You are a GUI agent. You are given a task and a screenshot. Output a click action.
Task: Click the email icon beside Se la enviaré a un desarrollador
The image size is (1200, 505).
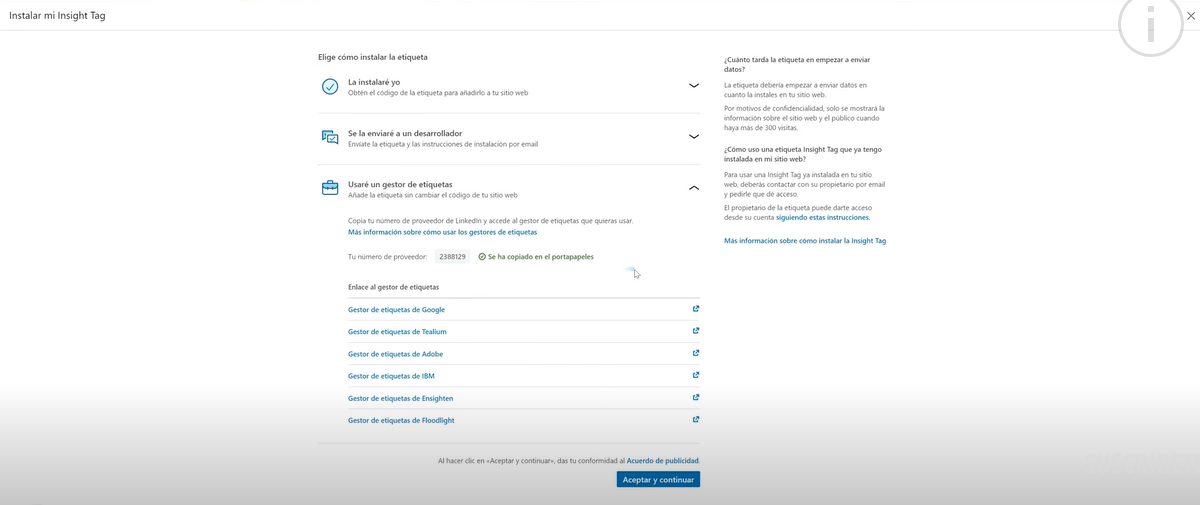point(330,138)
